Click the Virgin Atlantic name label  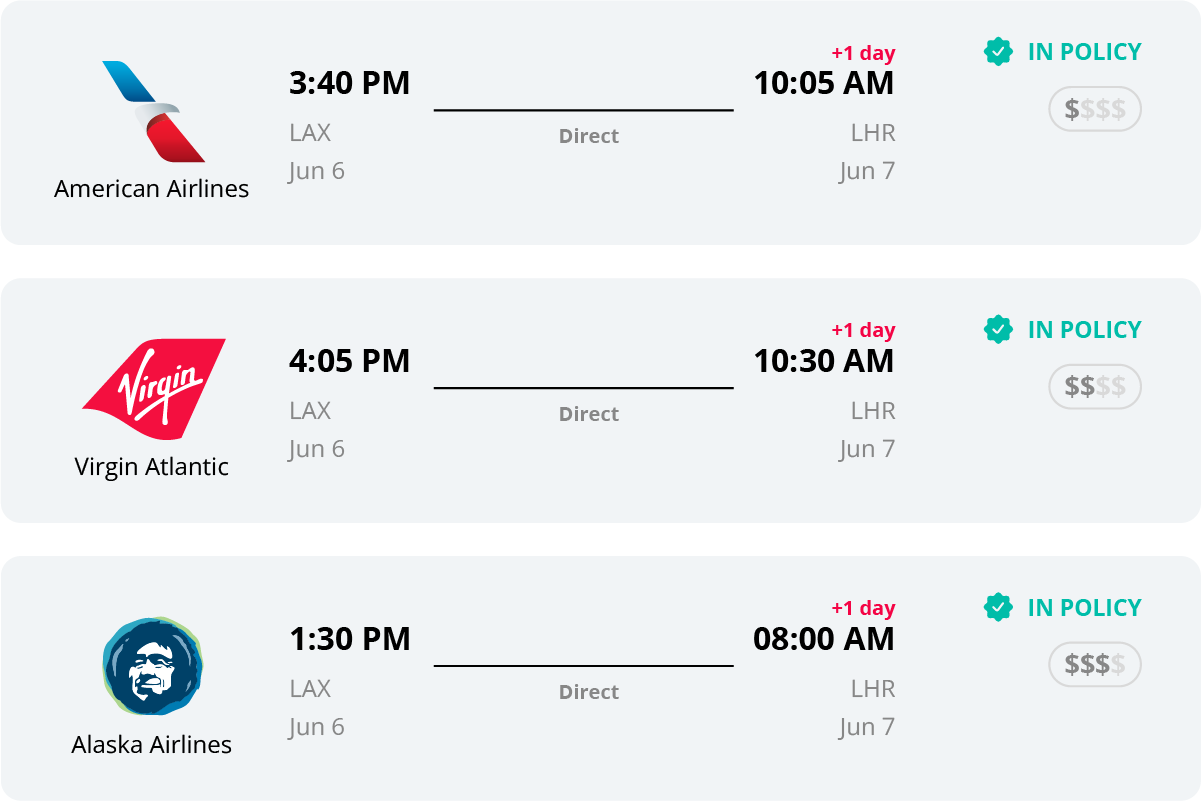[x=152, y=466]
